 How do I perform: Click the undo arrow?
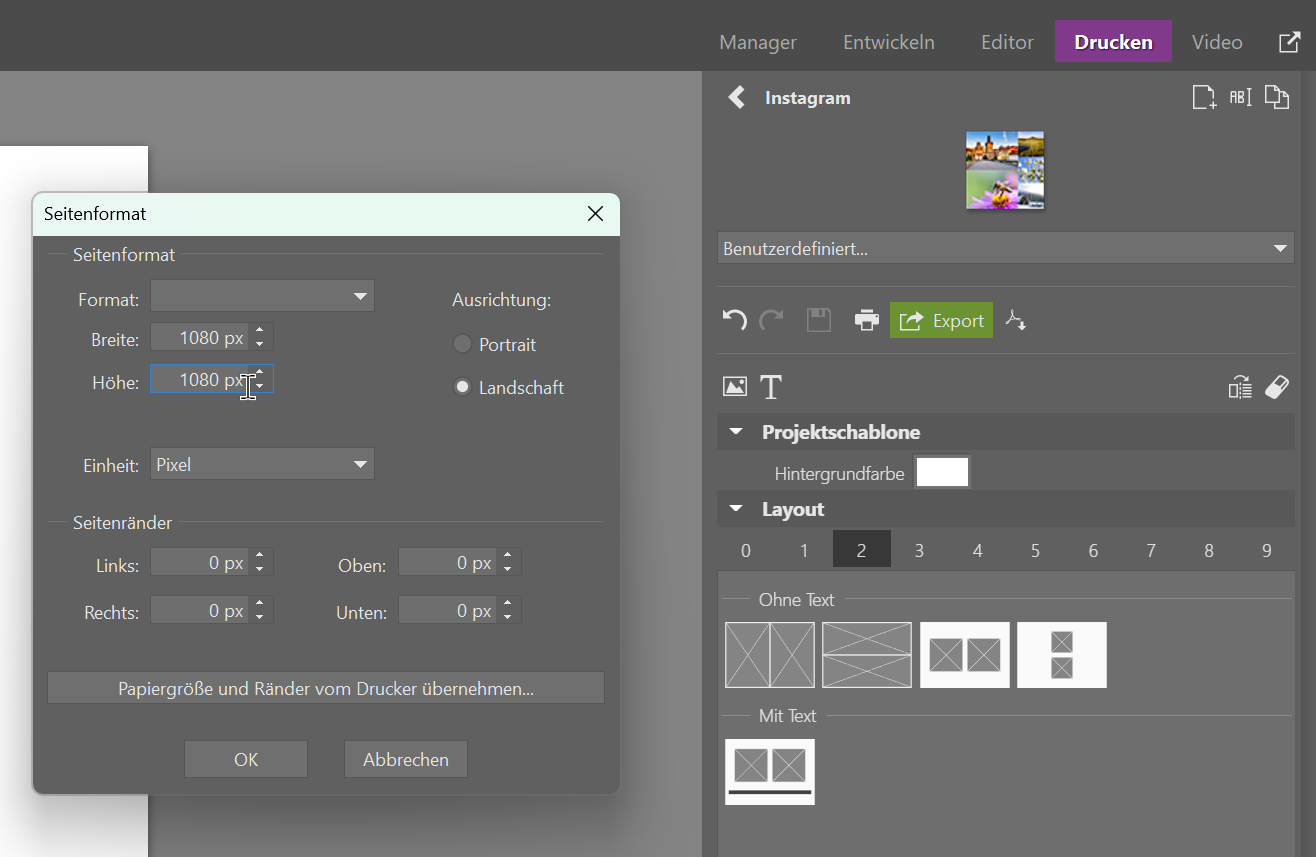tap(734, 321)
